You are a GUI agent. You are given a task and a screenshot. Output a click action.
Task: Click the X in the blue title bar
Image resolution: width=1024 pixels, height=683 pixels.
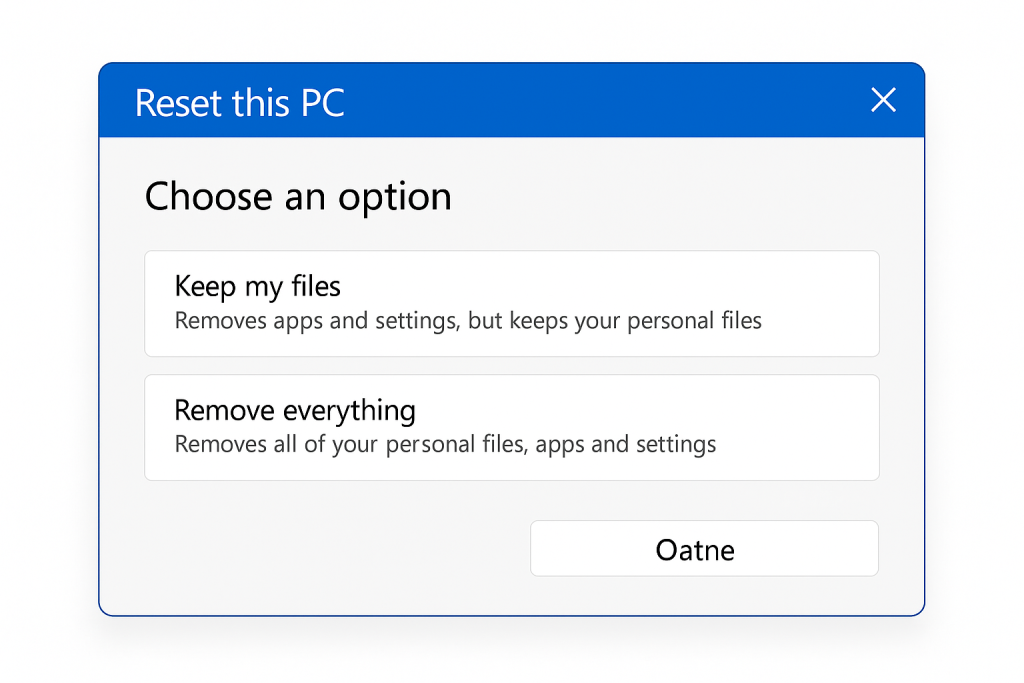click(883, 100)
